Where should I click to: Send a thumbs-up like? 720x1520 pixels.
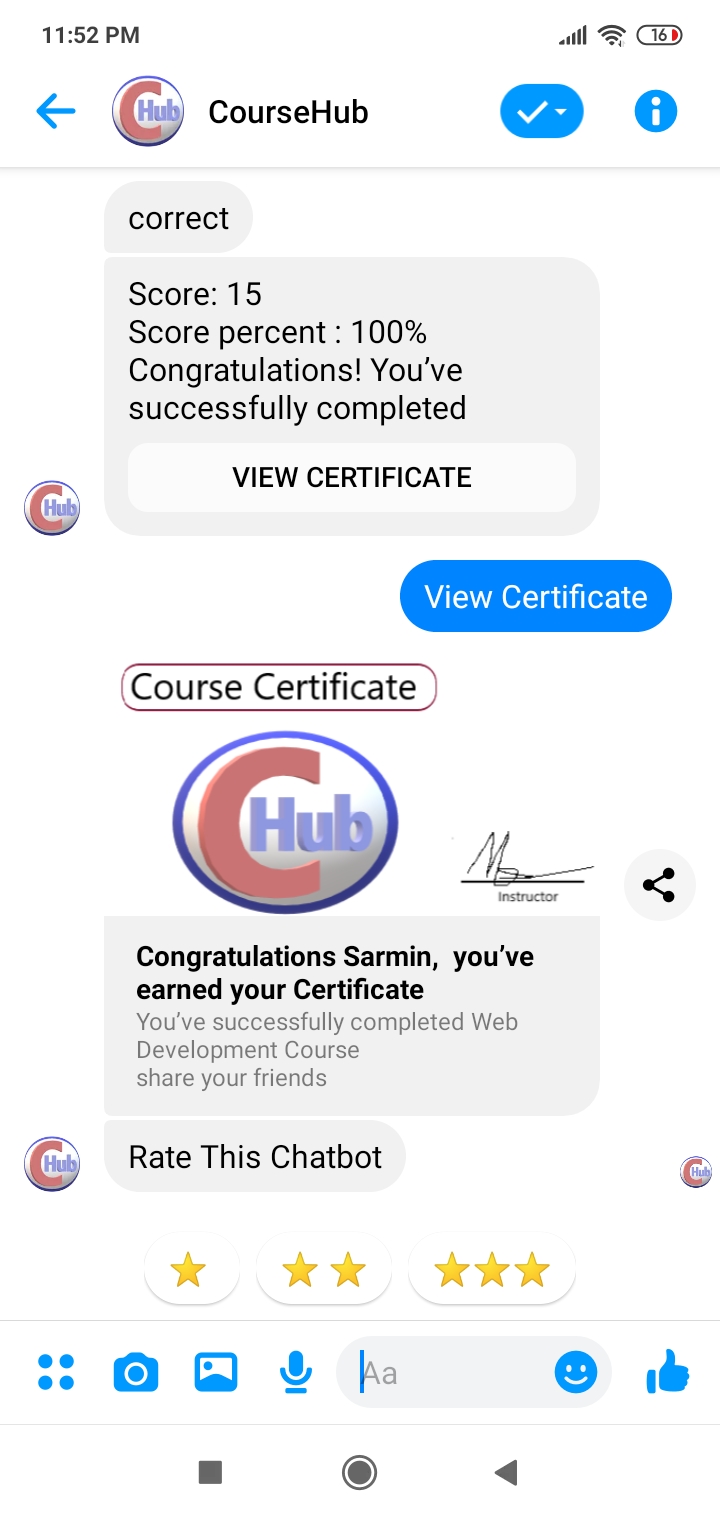coord(668,1372)
